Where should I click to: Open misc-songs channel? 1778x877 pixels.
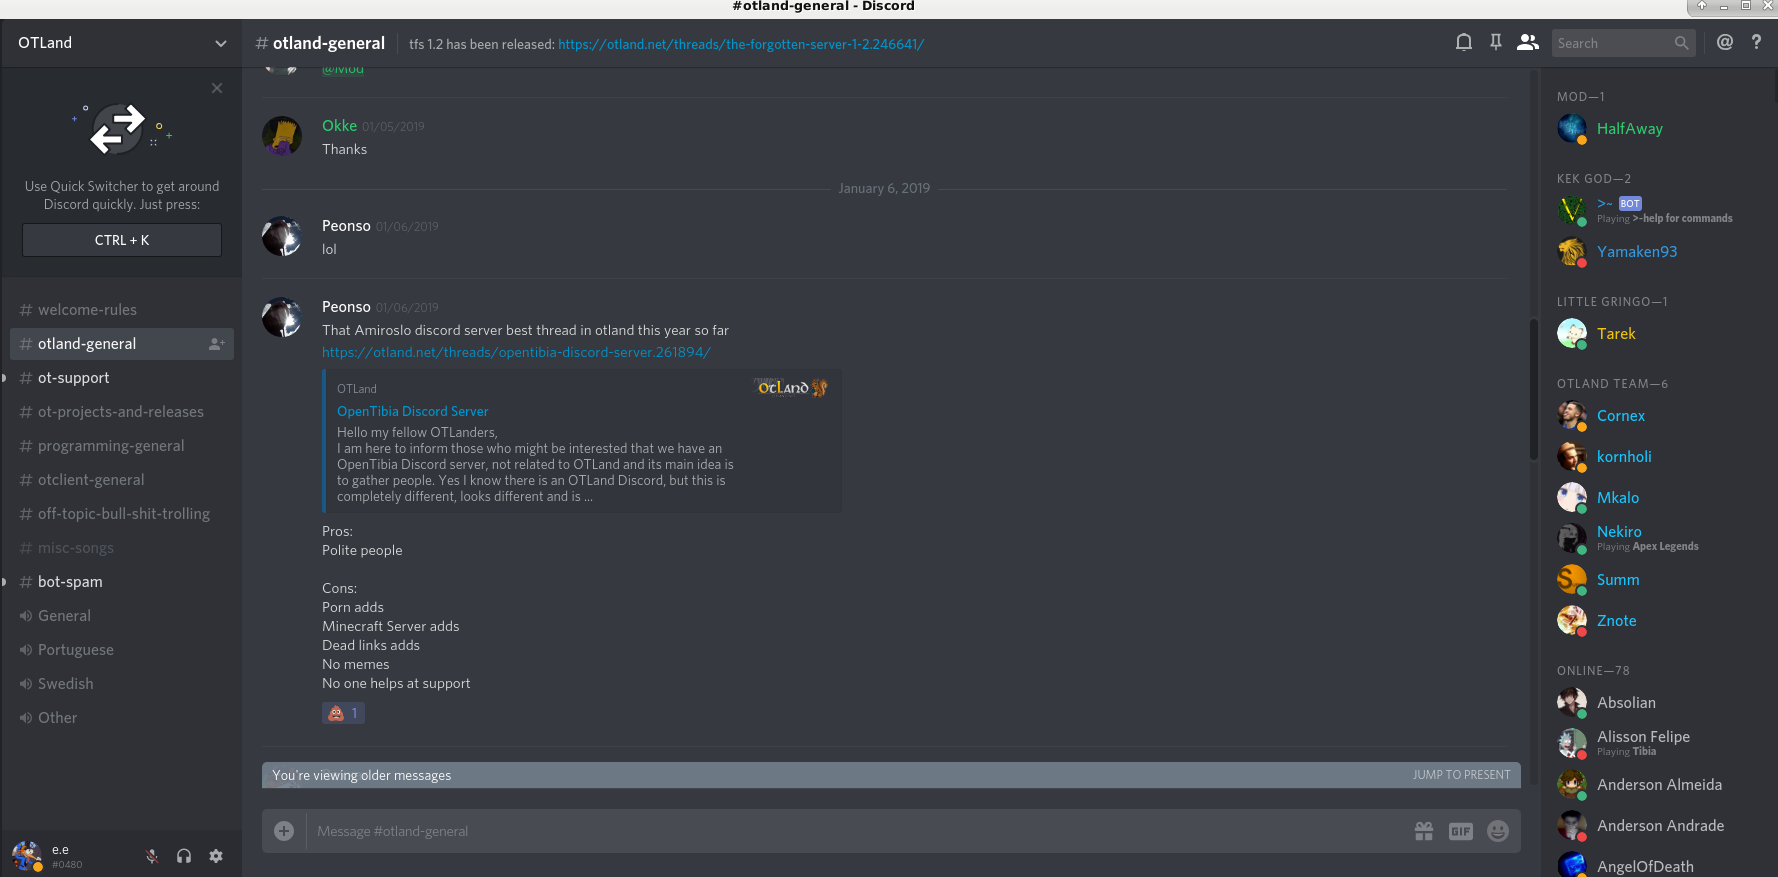tap(122, 548)
